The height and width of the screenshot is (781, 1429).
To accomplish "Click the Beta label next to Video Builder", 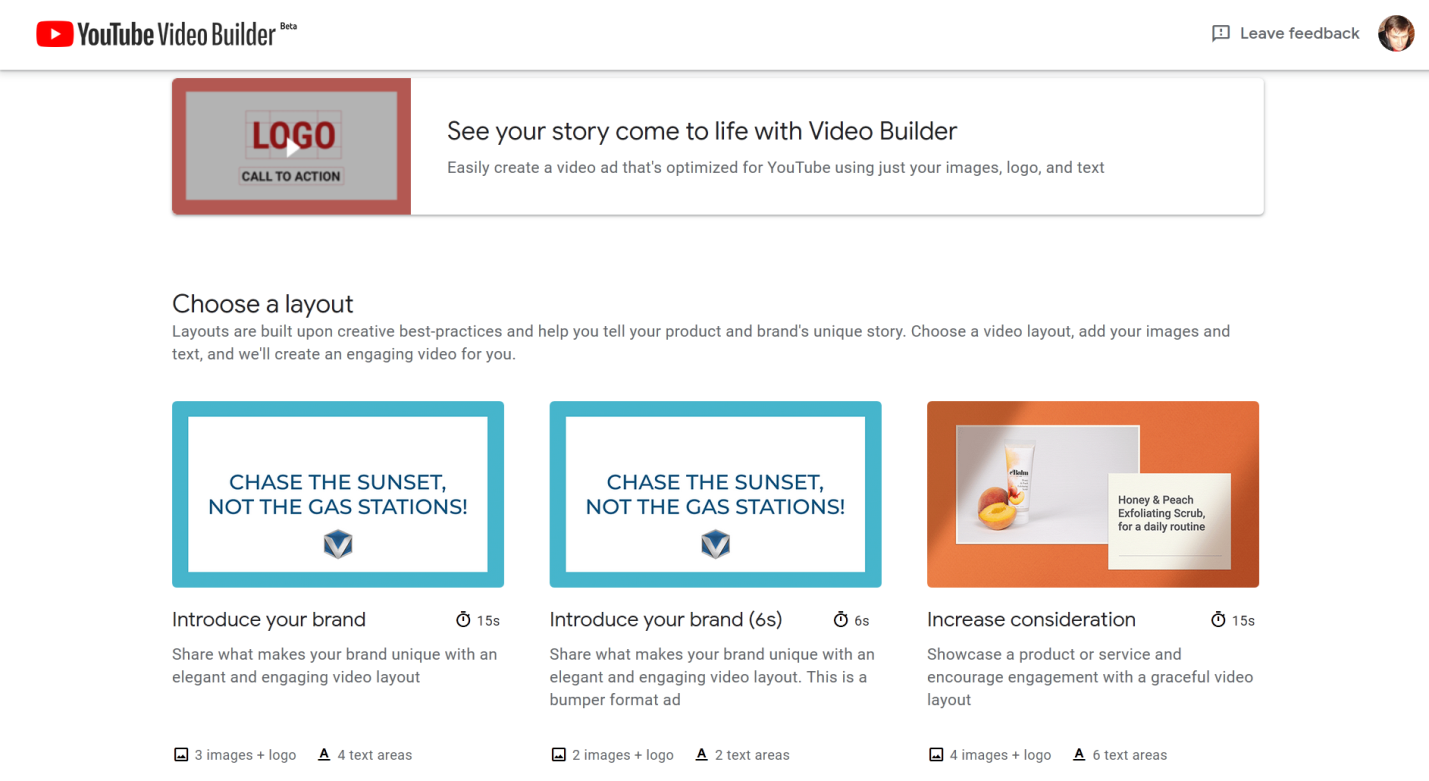I will tap(285, 24).
